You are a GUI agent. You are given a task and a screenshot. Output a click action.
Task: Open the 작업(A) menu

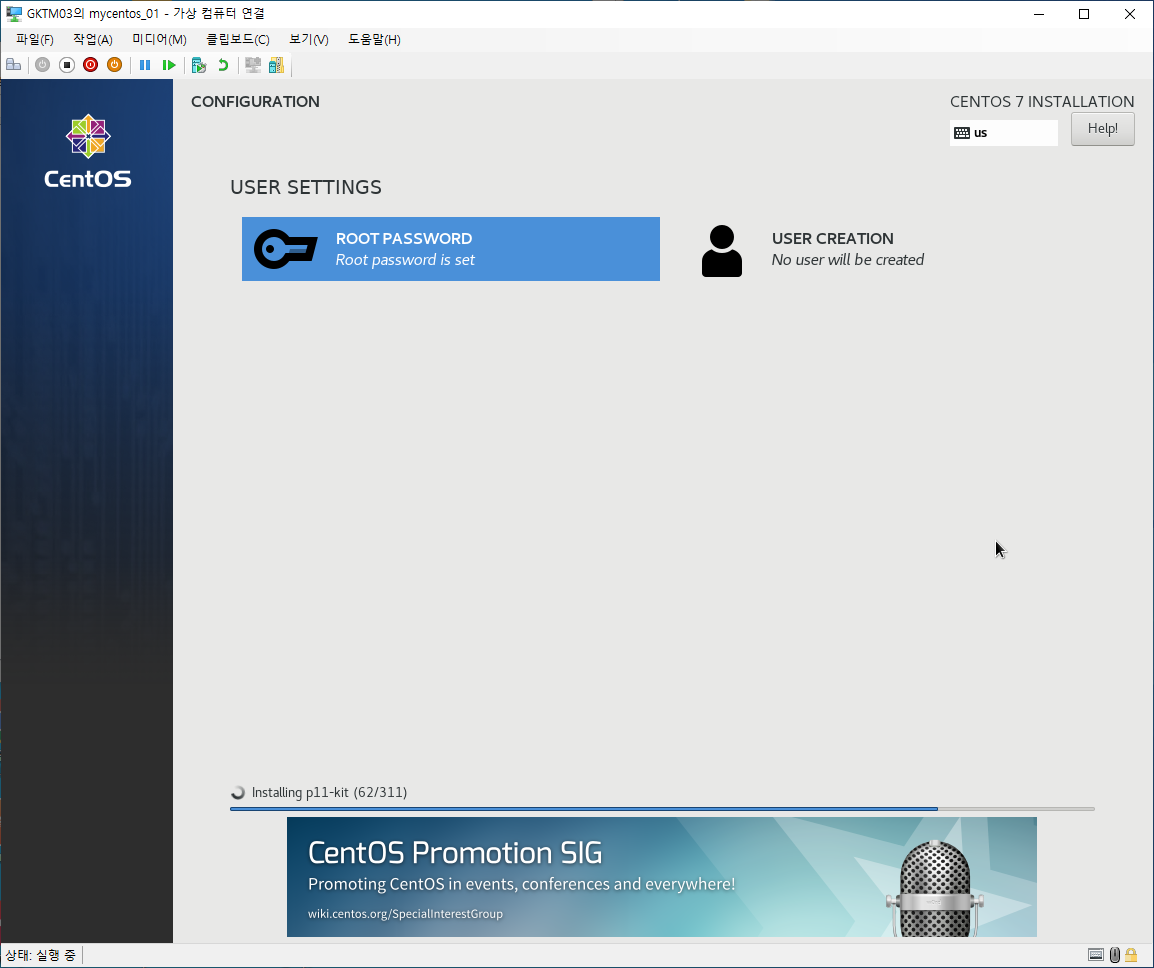(93, 39)
